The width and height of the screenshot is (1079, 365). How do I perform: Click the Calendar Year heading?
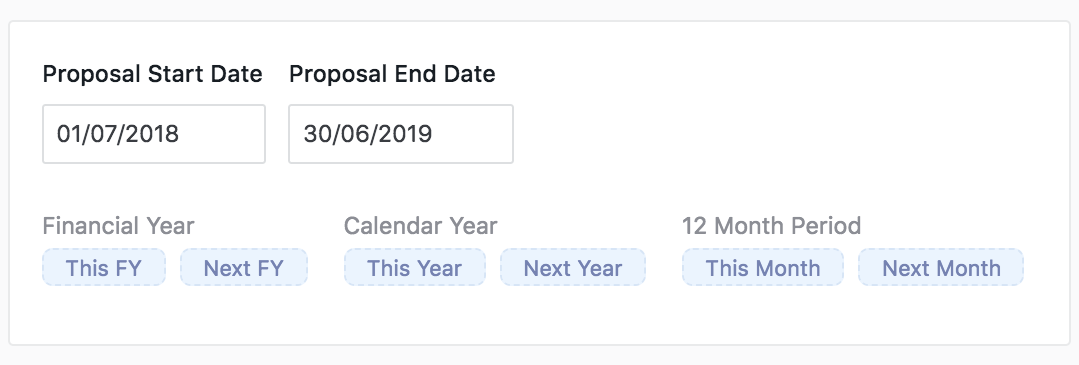click(x=420, y=226)
